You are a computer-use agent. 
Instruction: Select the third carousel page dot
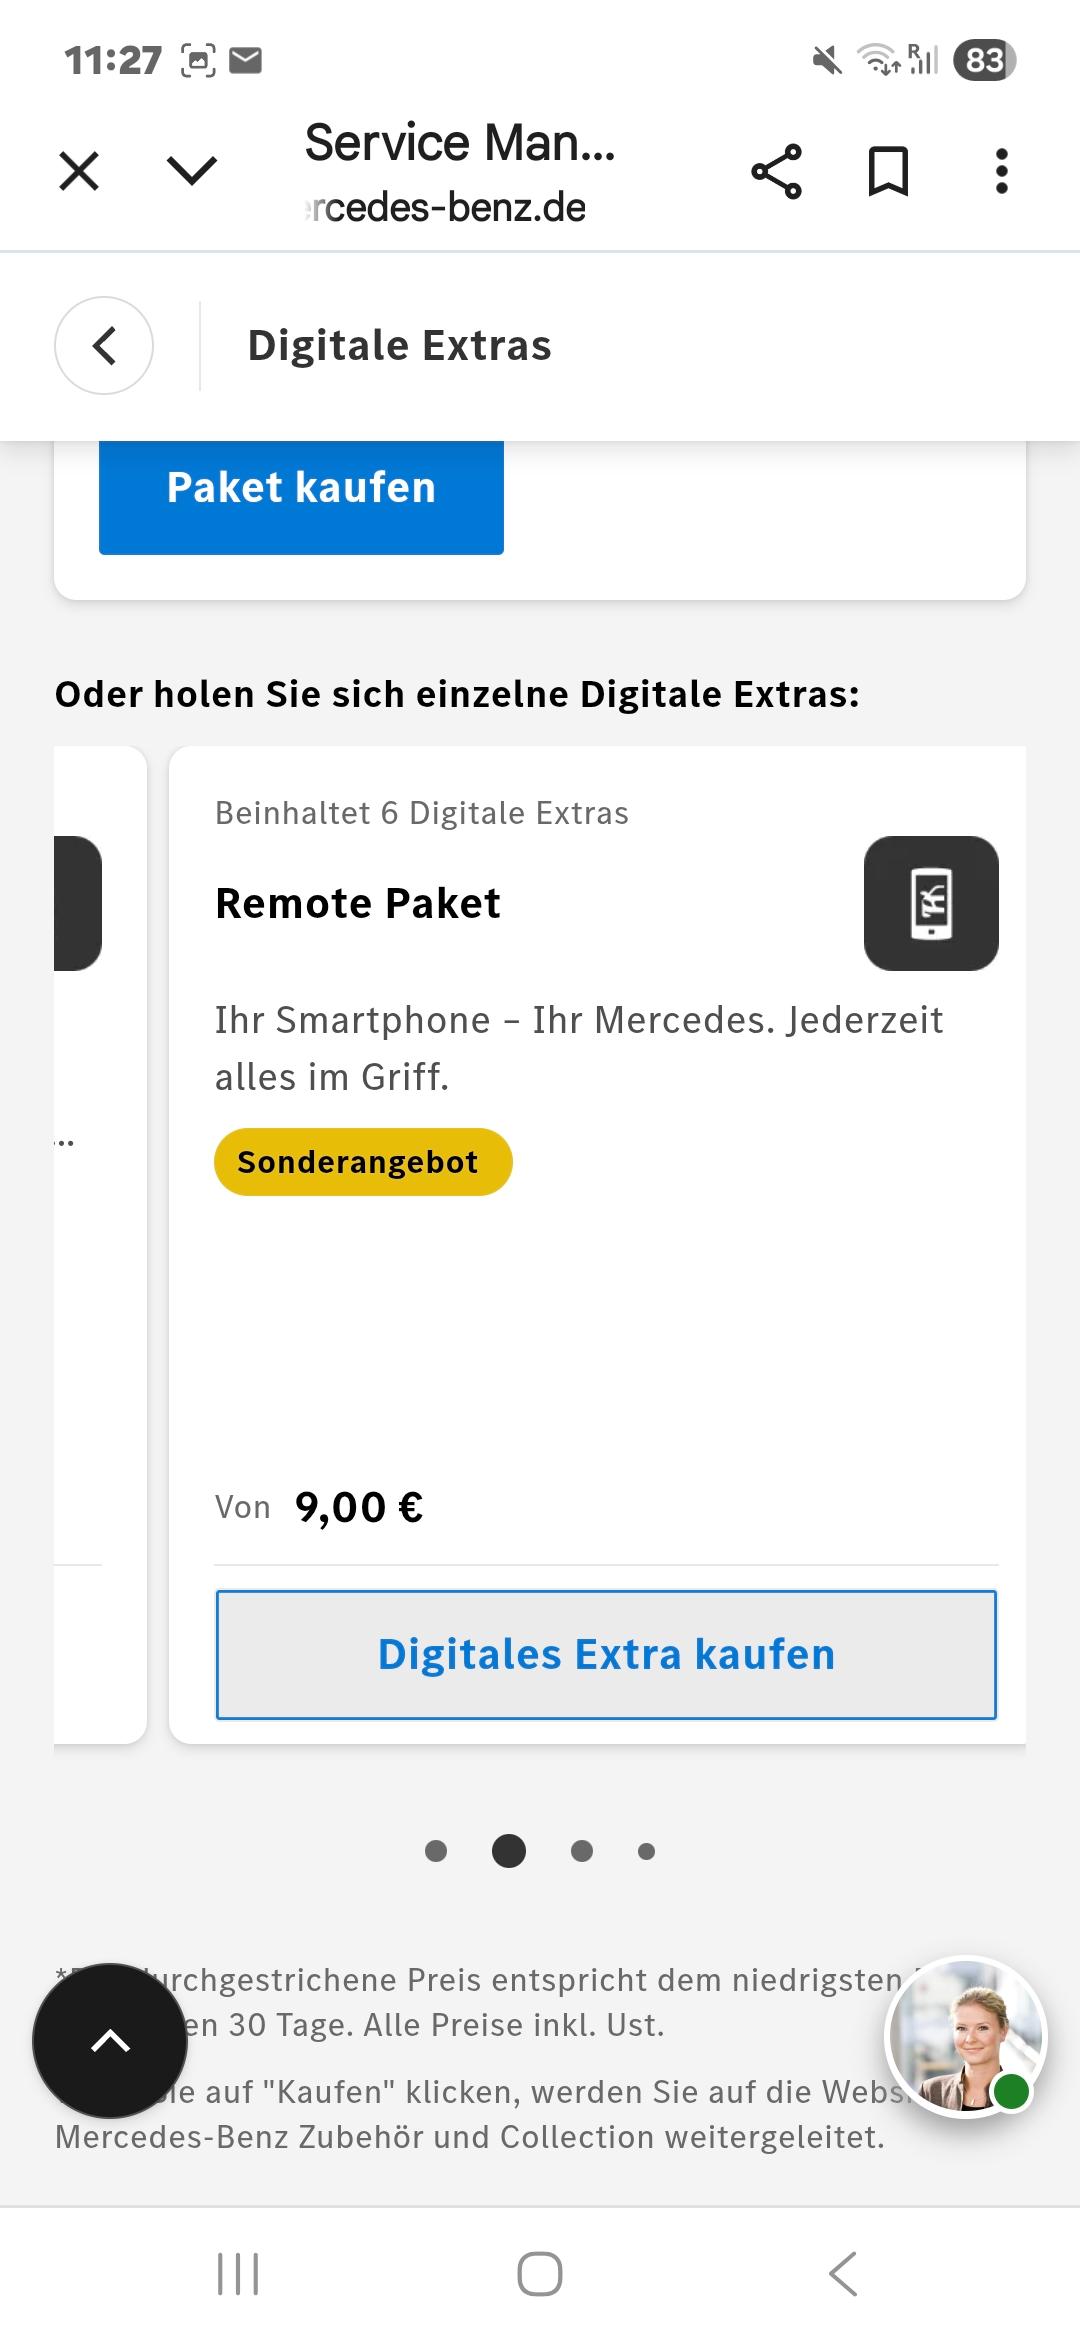coord(582,1851)
